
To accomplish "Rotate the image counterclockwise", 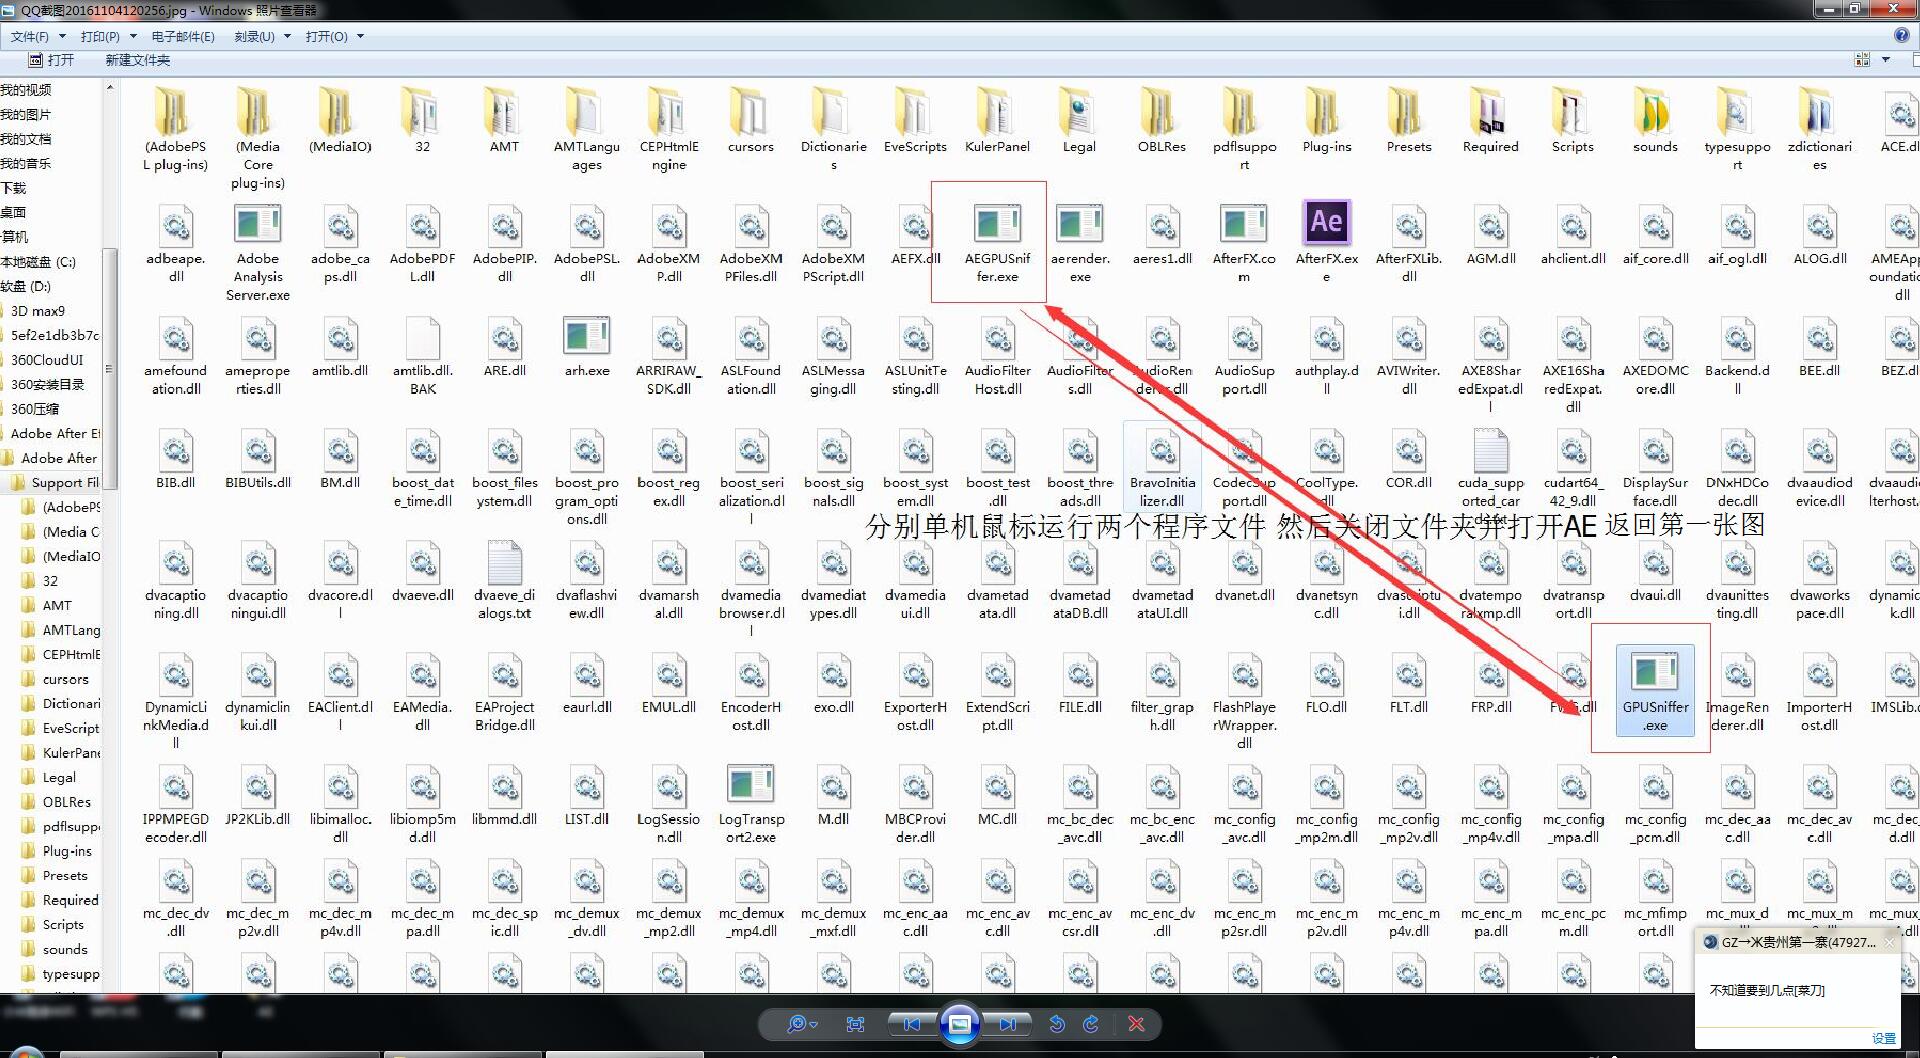I will 1057,1024.
